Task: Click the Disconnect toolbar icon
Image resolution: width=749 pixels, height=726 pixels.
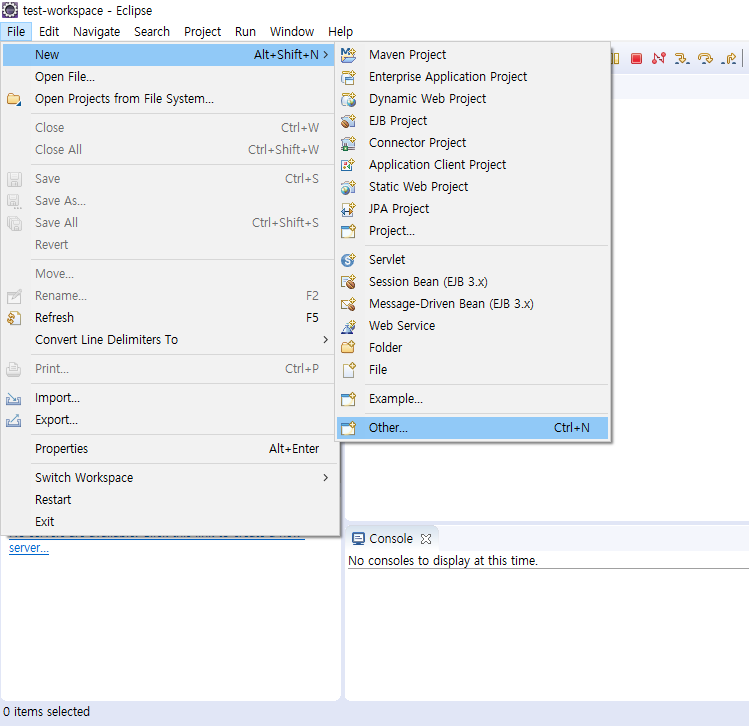Action: (659, 58)
